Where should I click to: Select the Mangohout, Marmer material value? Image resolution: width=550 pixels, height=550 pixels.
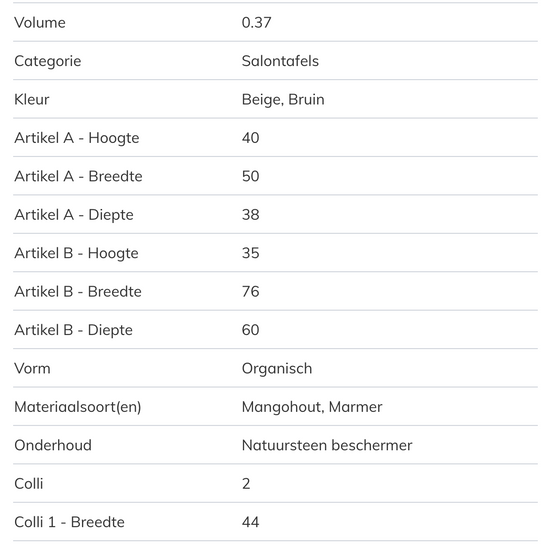312,407
